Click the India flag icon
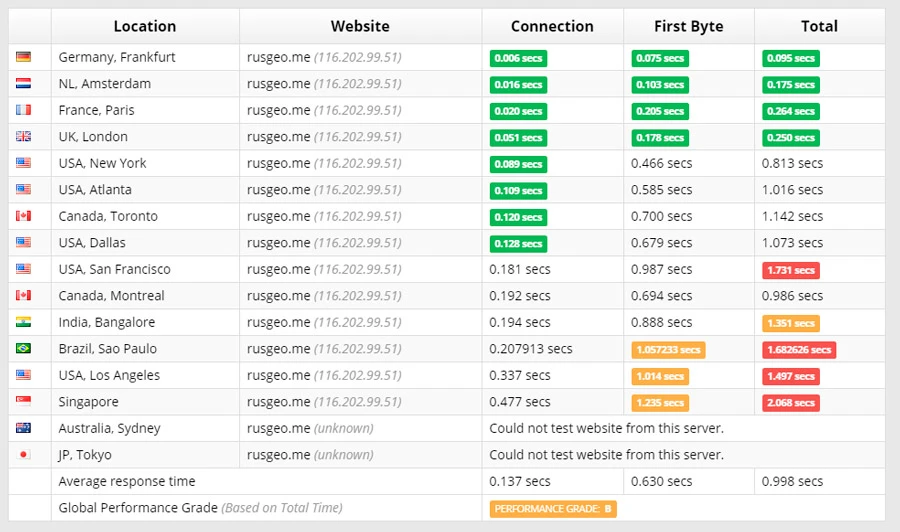 click(x=24, y=322)
